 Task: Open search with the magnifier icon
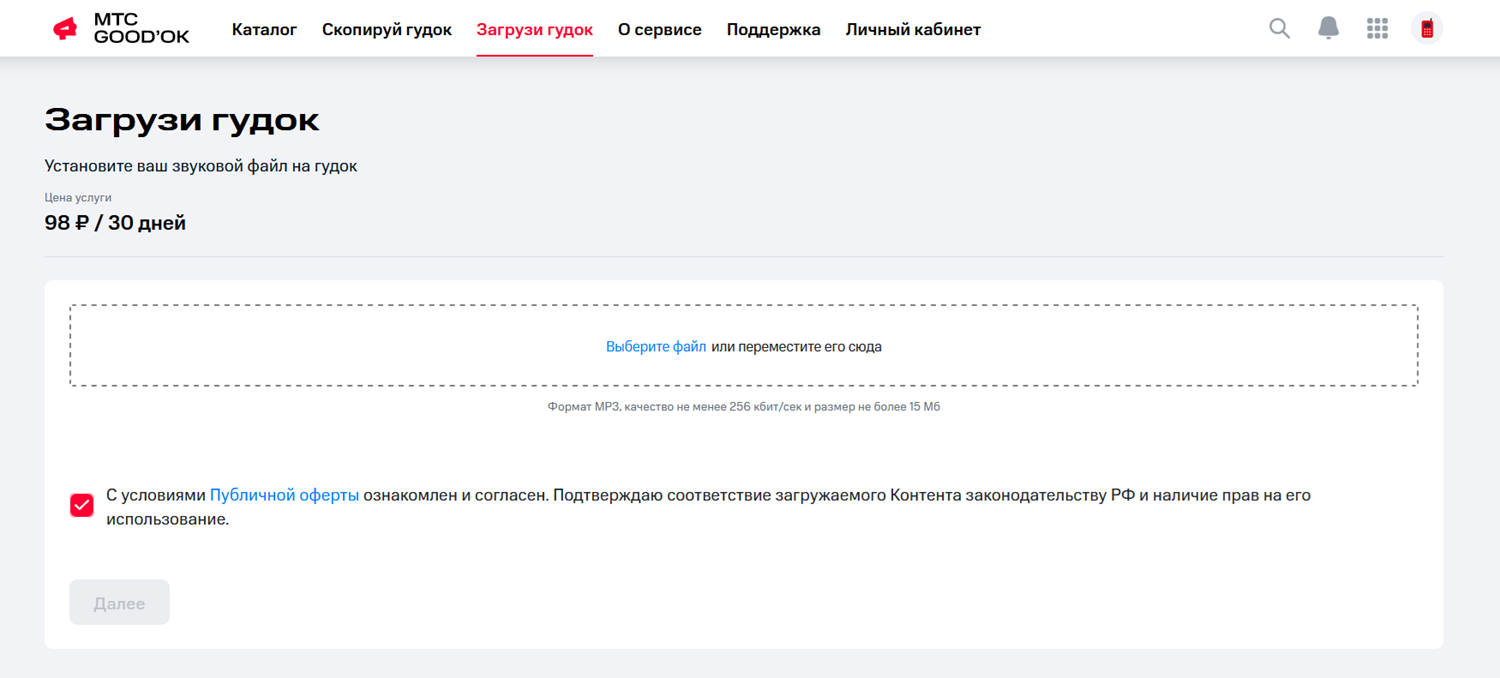[1279, 28]
